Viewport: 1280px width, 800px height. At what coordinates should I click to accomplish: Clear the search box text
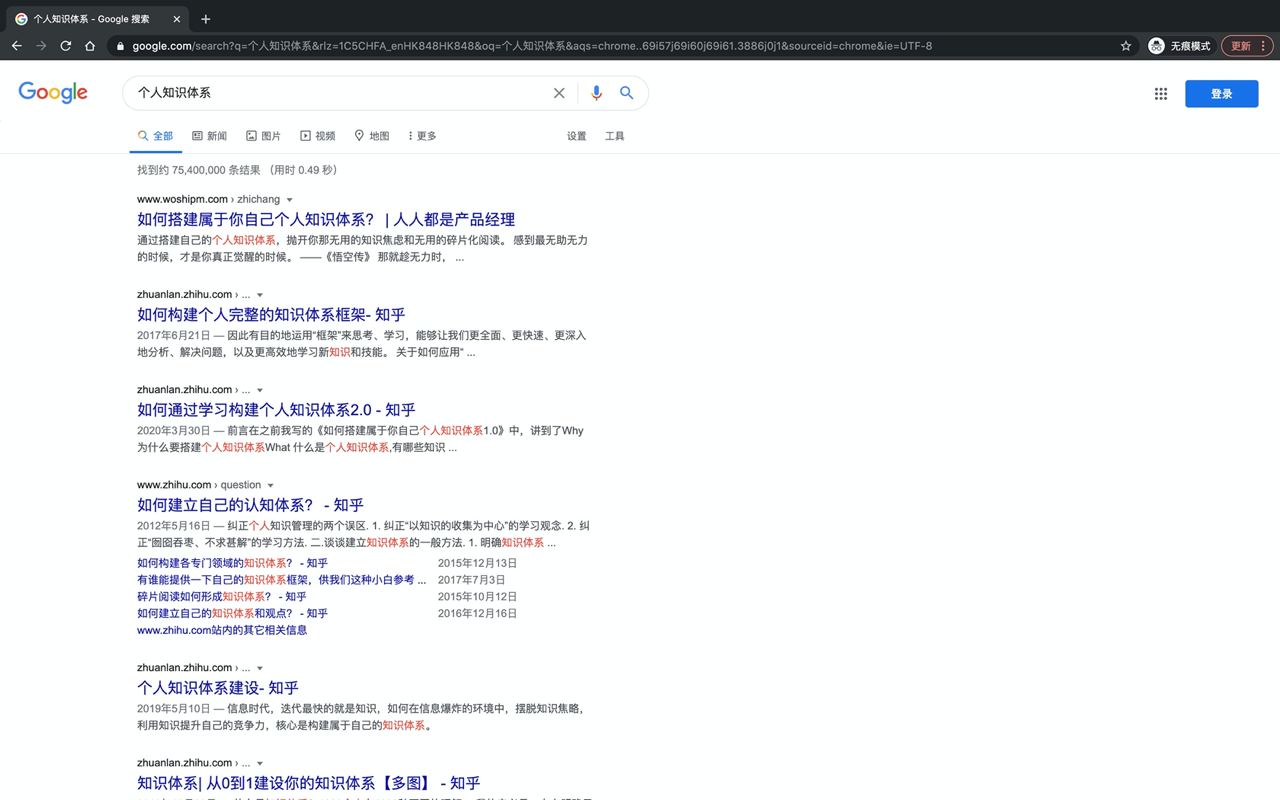coord(559,93)
